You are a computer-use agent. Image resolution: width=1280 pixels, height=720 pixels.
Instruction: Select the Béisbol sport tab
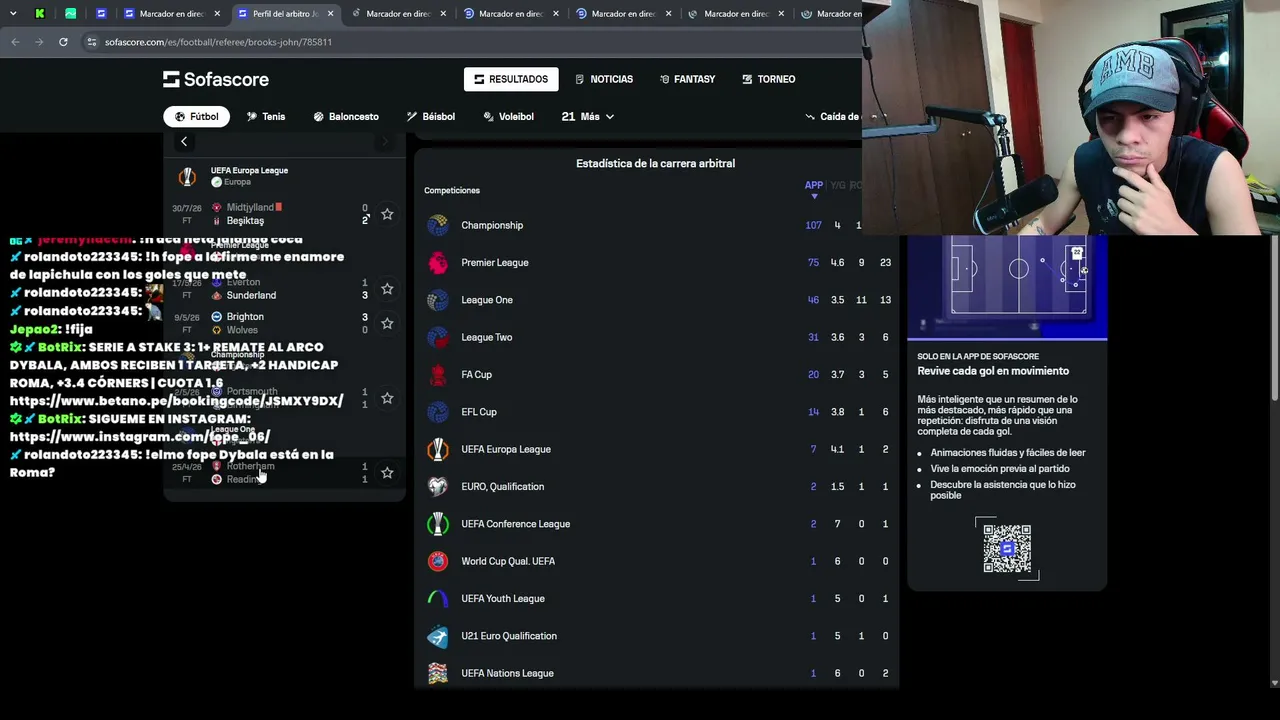[431, 117]
